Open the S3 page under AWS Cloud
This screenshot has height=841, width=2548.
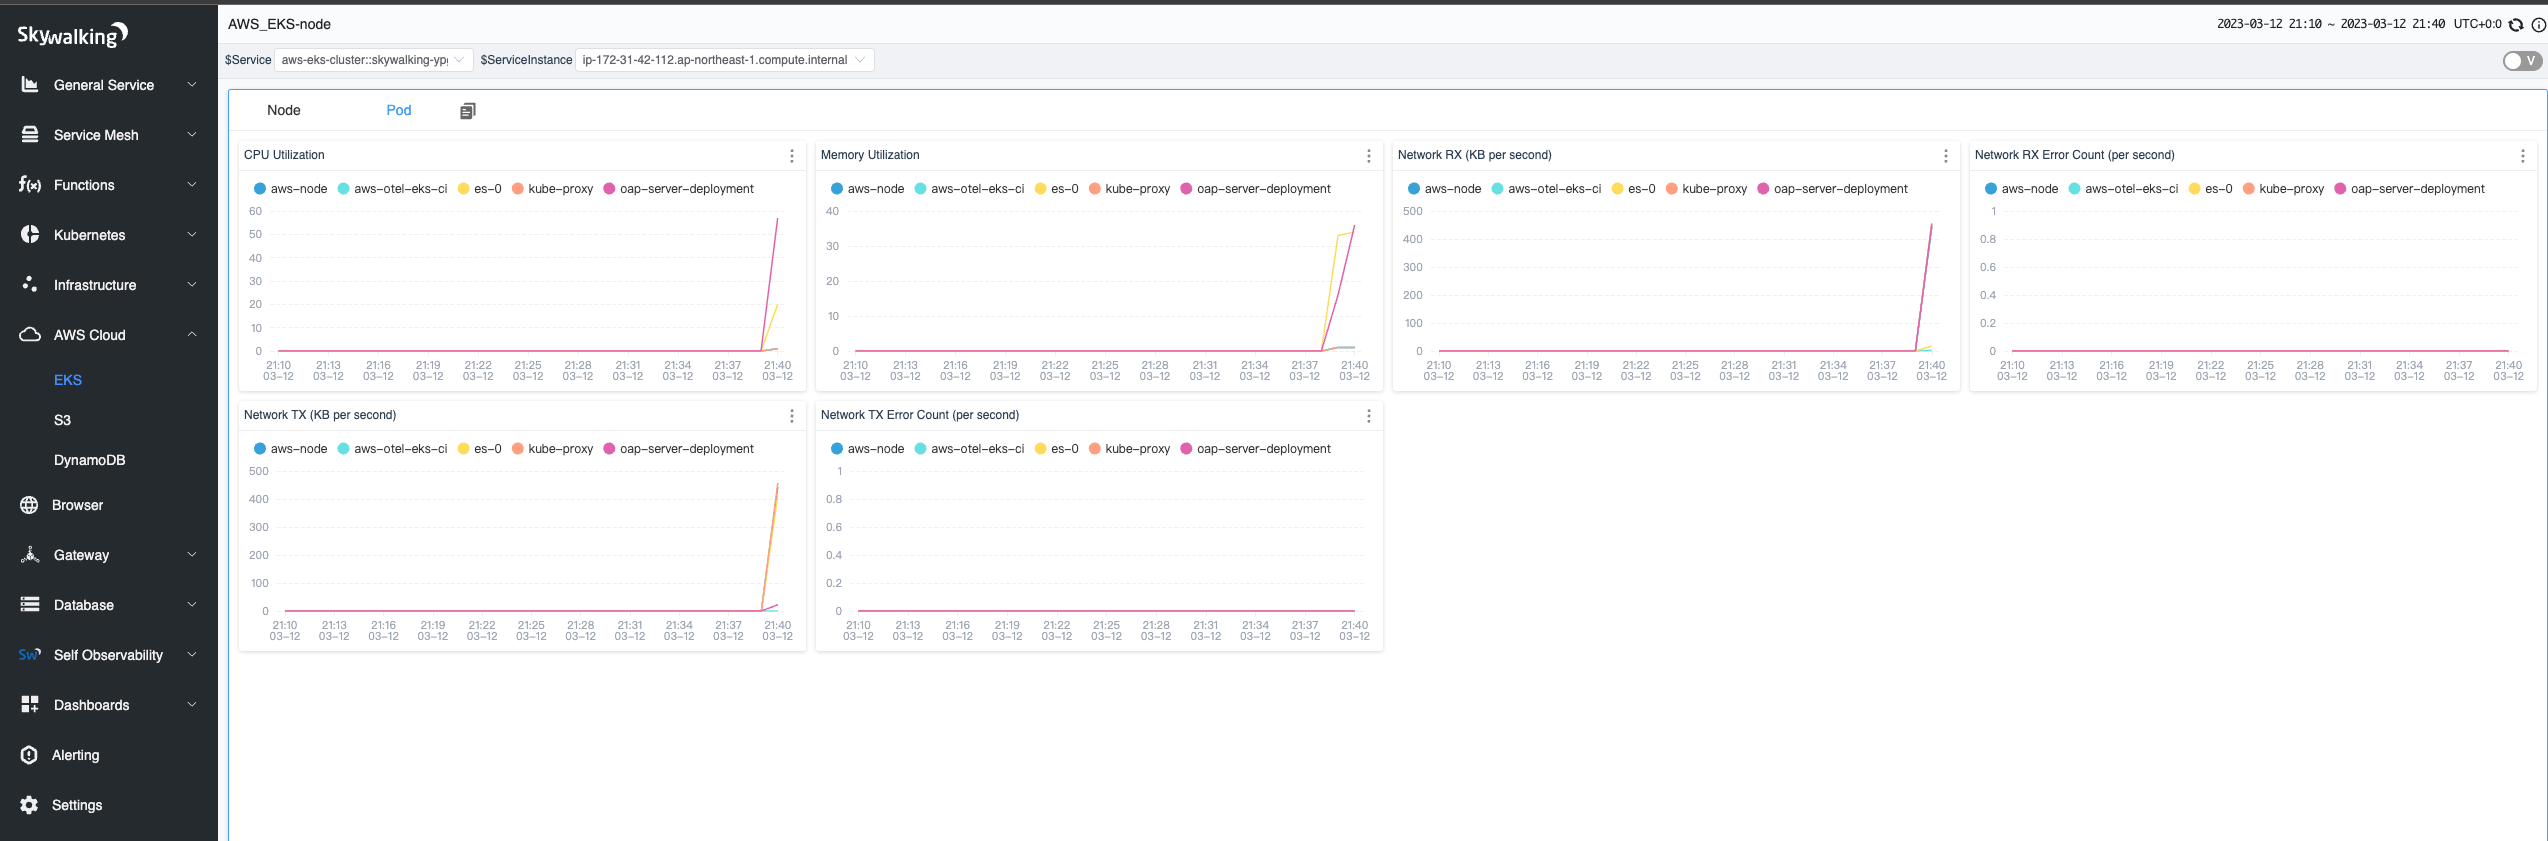pos(62,420)
